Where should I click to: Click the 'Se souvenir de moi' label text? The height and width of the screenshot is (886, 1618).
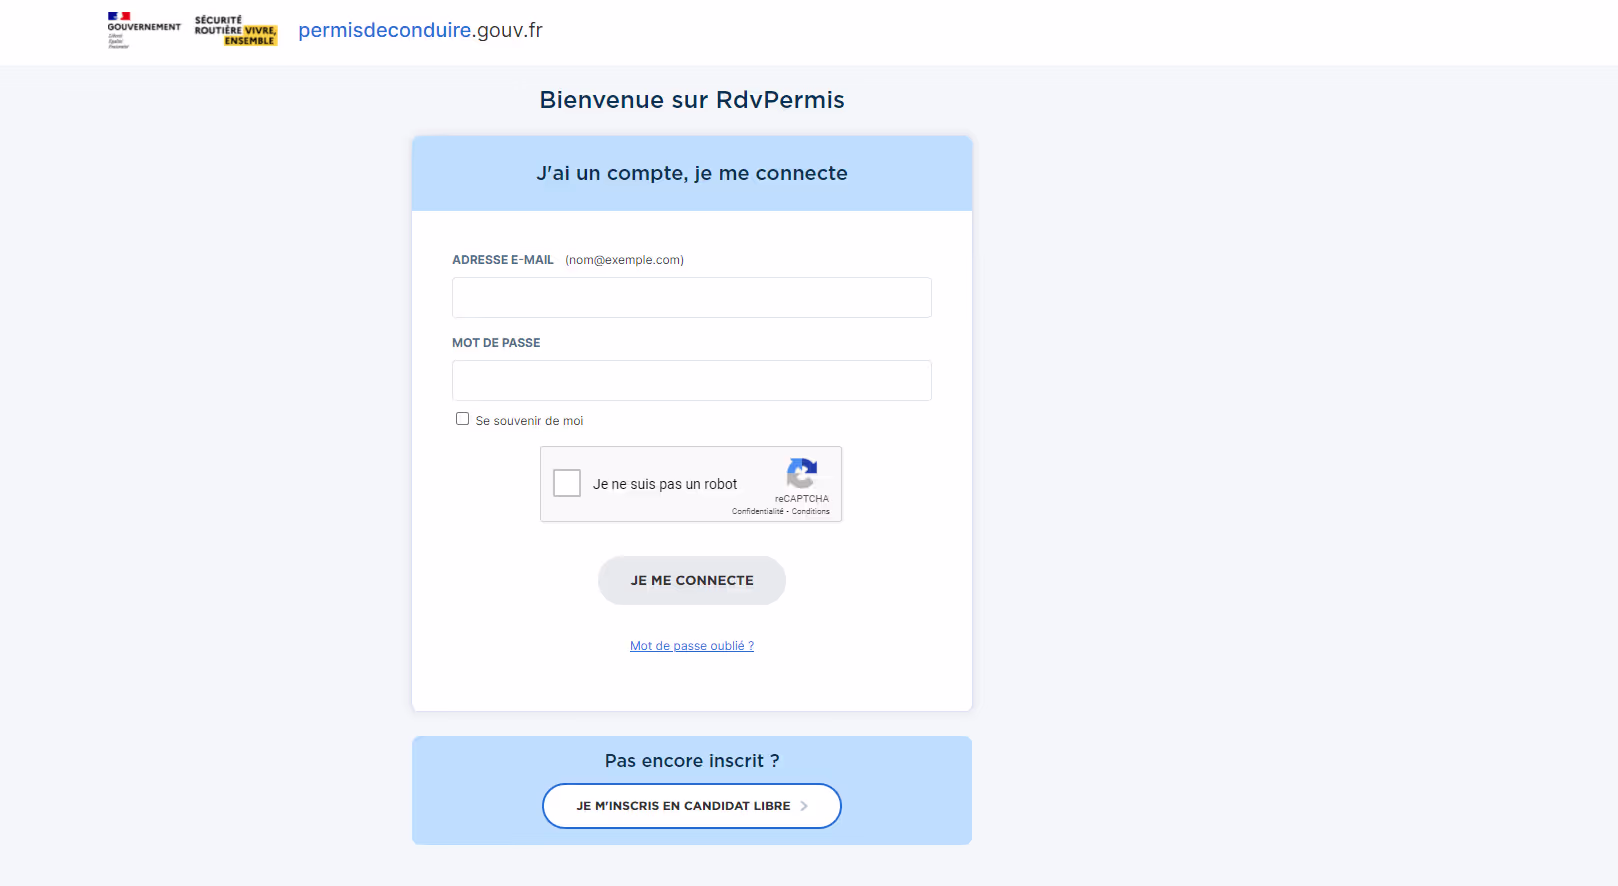click(529, 421)
